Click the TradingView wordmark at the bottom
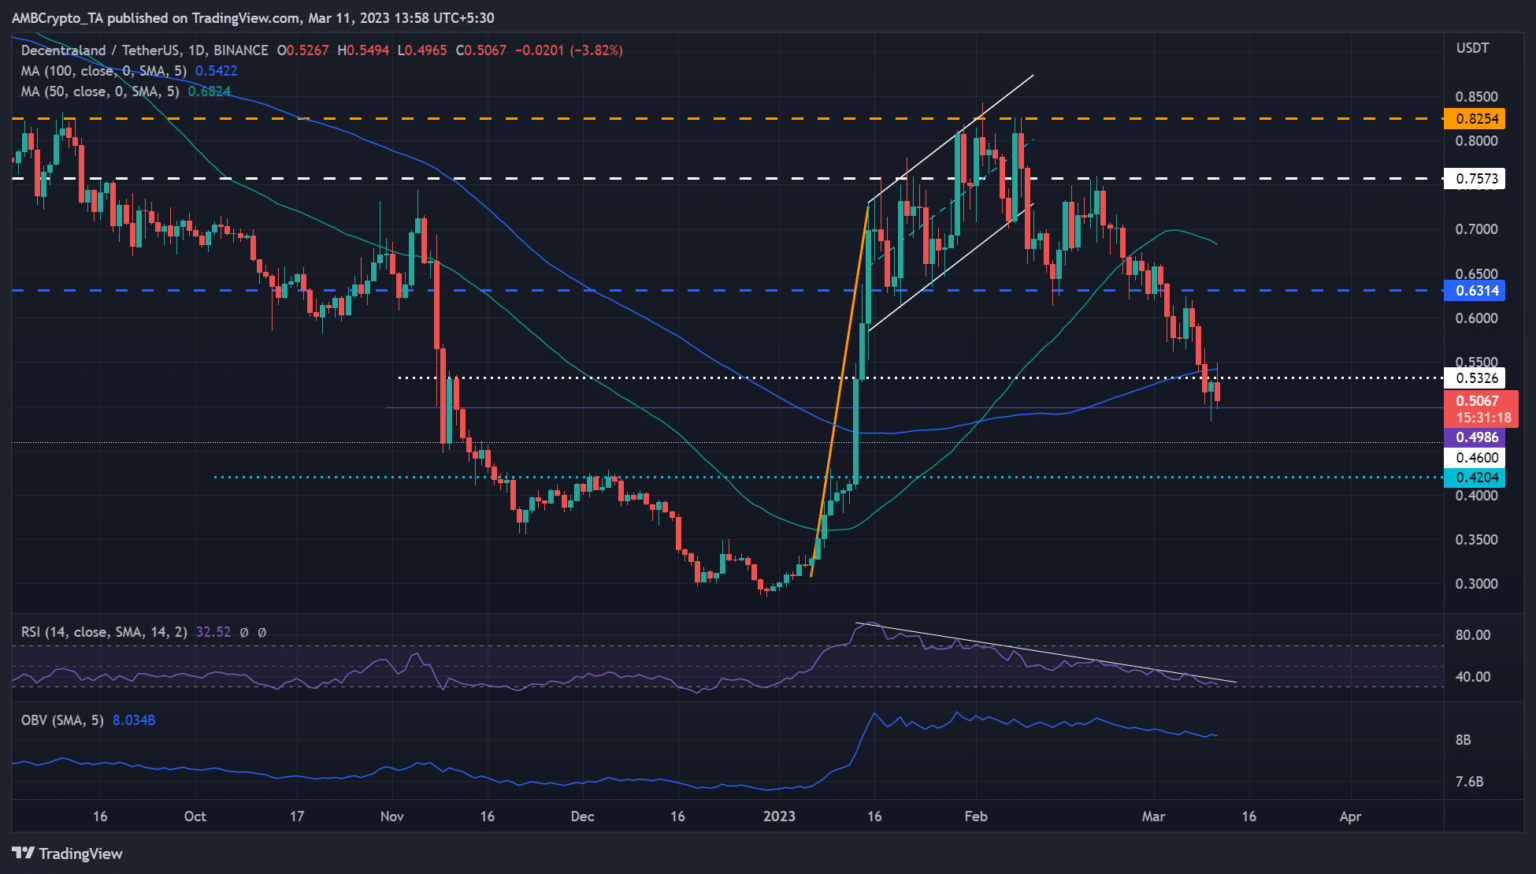This screenshot has height=874, width=1536. (80, 853)
